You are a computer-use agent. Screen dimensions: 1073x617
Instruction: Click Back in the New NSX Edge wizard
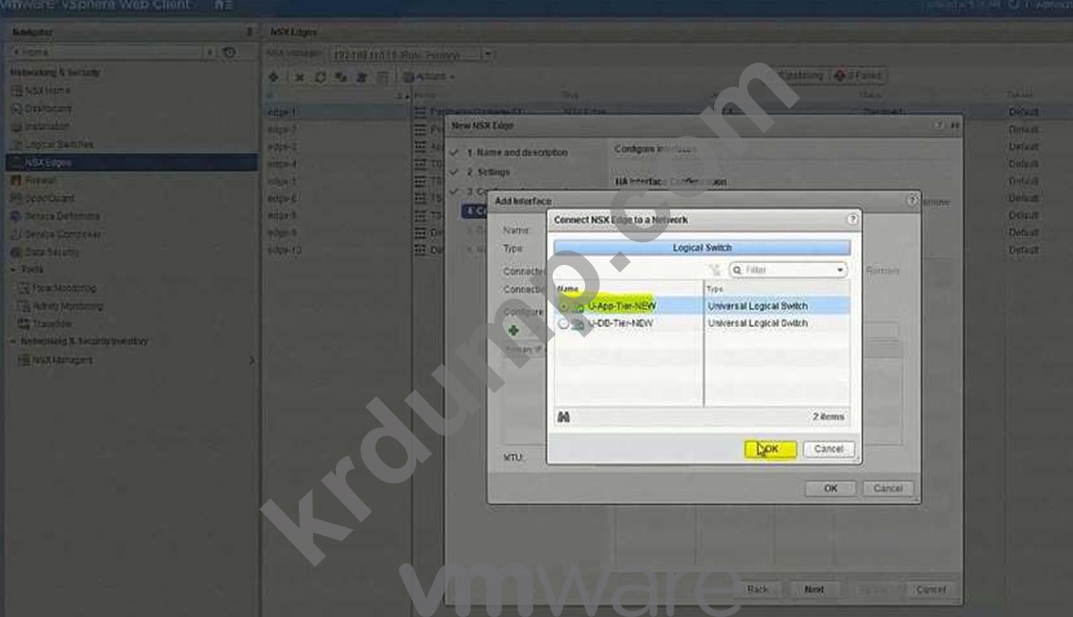click(758, 589)
